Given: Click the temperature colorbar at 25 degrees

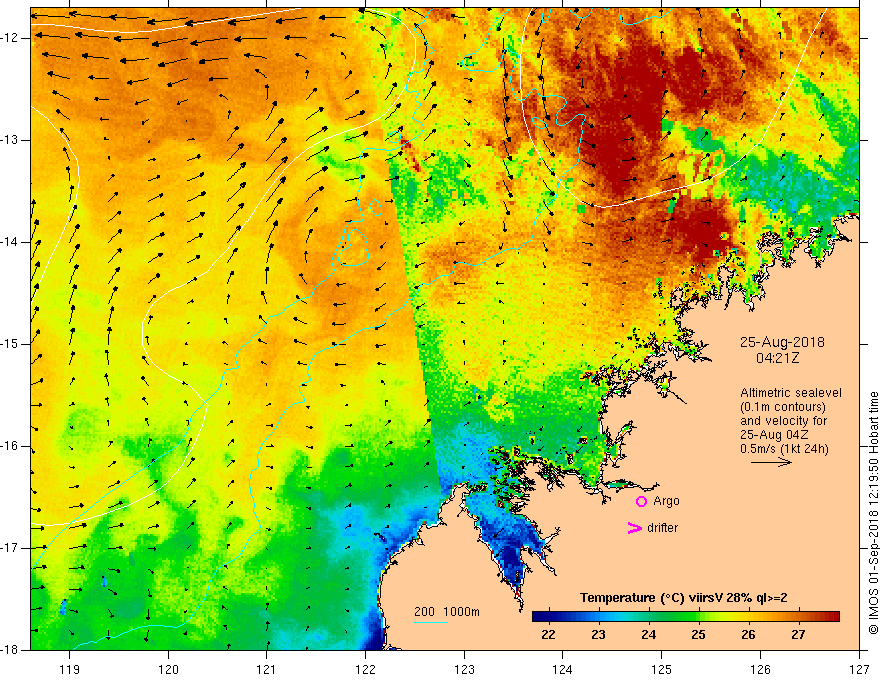Looking at the screenshot, I should 698,617.
